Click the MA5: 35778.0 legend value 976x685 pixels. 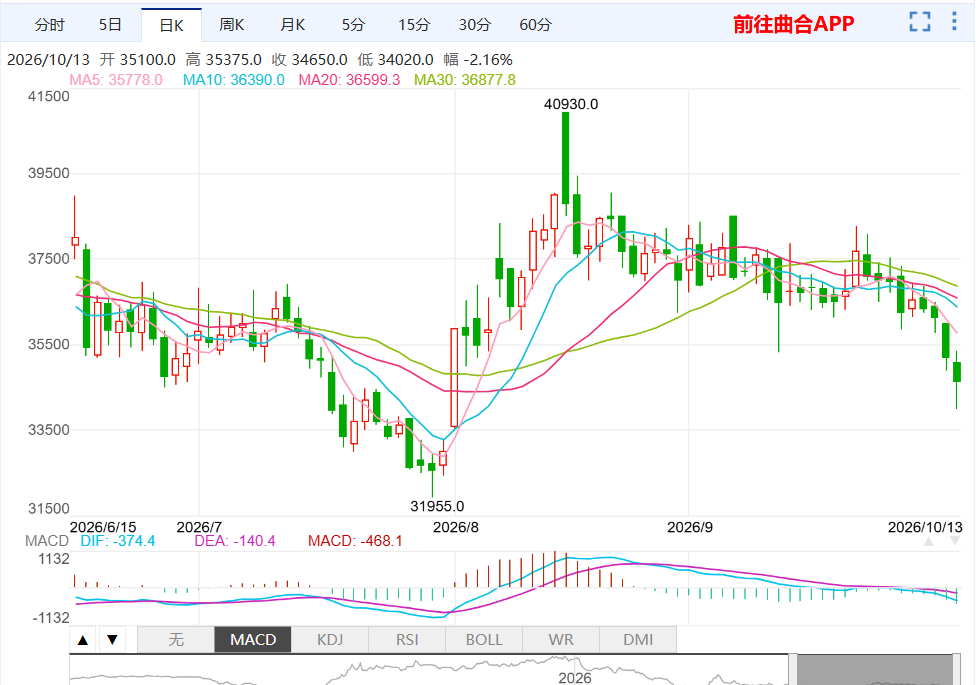(x=116, y=80)
